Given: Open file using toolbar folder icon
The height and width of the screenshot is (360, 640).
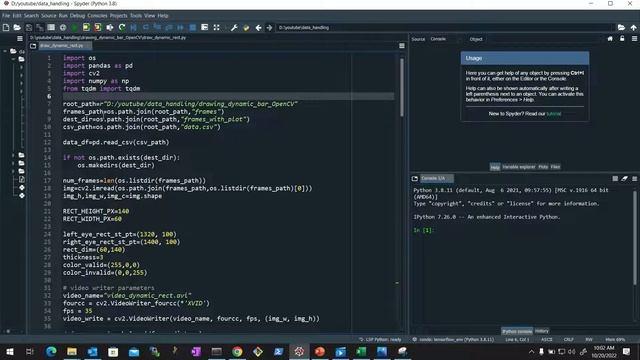Looking at the screenshot, I should pos(17,27).
